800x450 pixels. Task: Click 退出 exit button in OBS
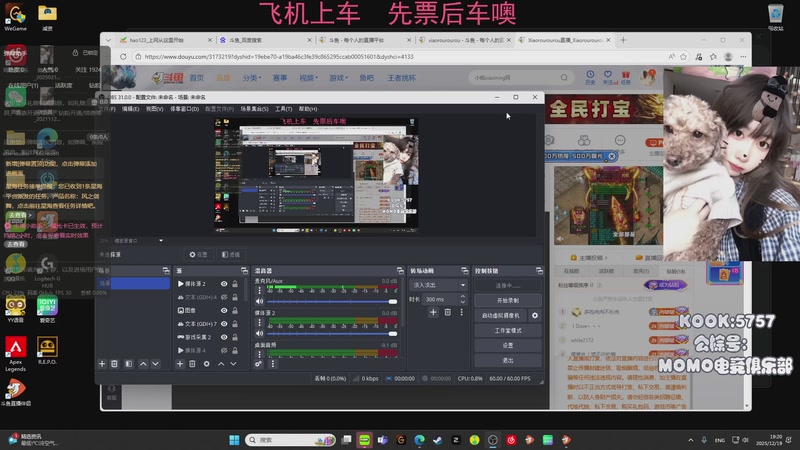pyautogui.click(x=508, y=360)
